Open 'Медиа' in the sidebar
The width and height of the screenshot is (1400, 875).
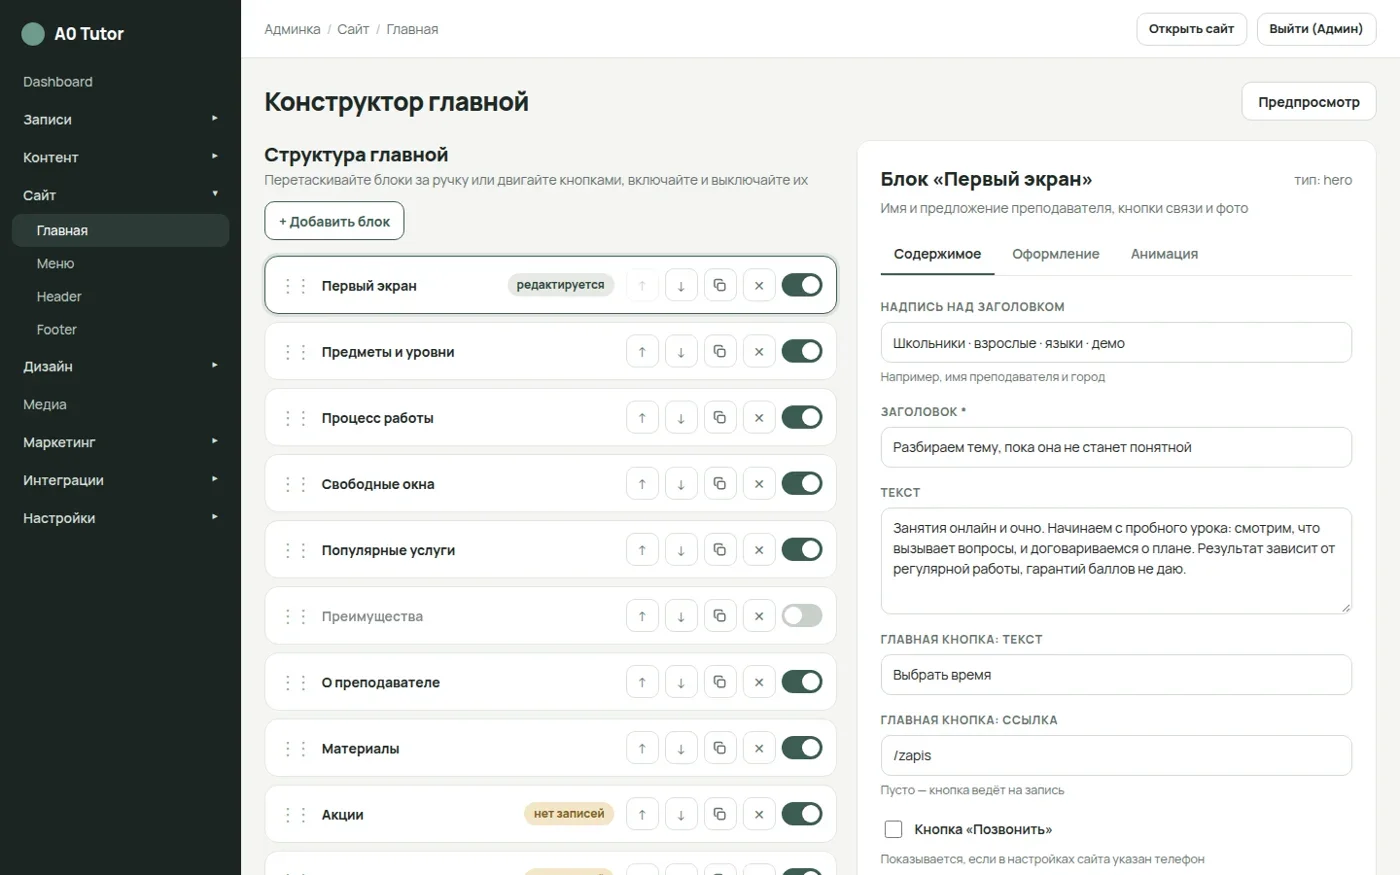tap(120, 404)
